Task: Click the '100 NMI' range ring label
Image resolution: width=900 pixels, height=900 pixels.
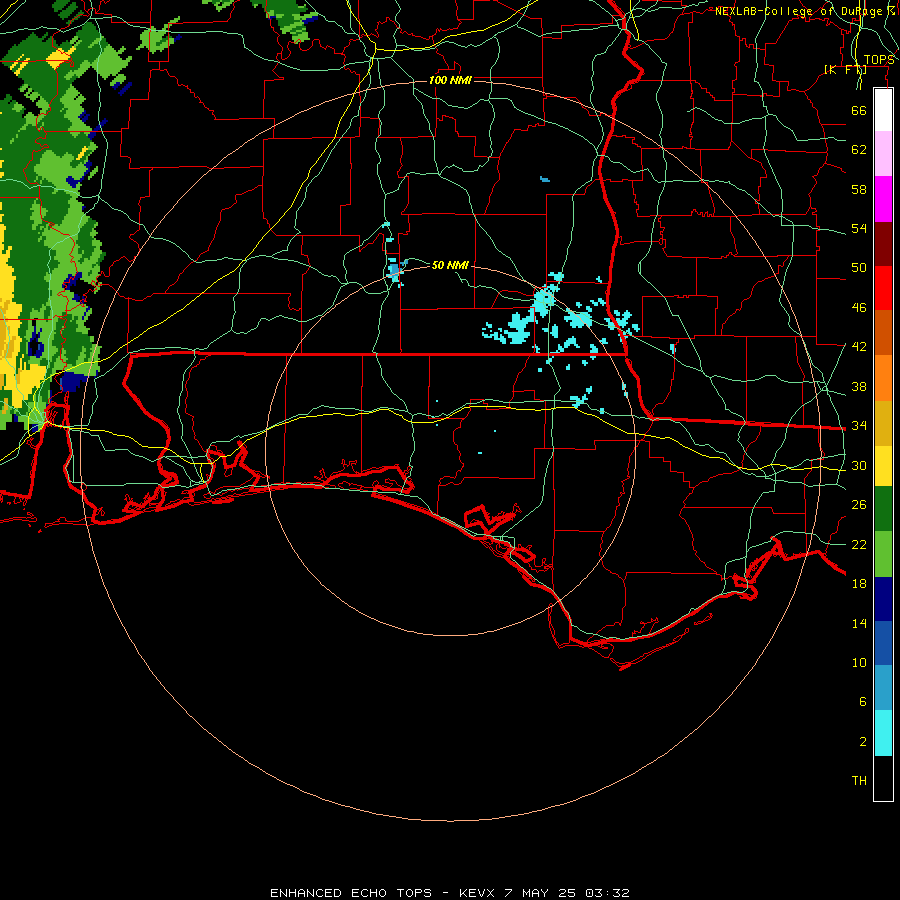Action: 450,80
